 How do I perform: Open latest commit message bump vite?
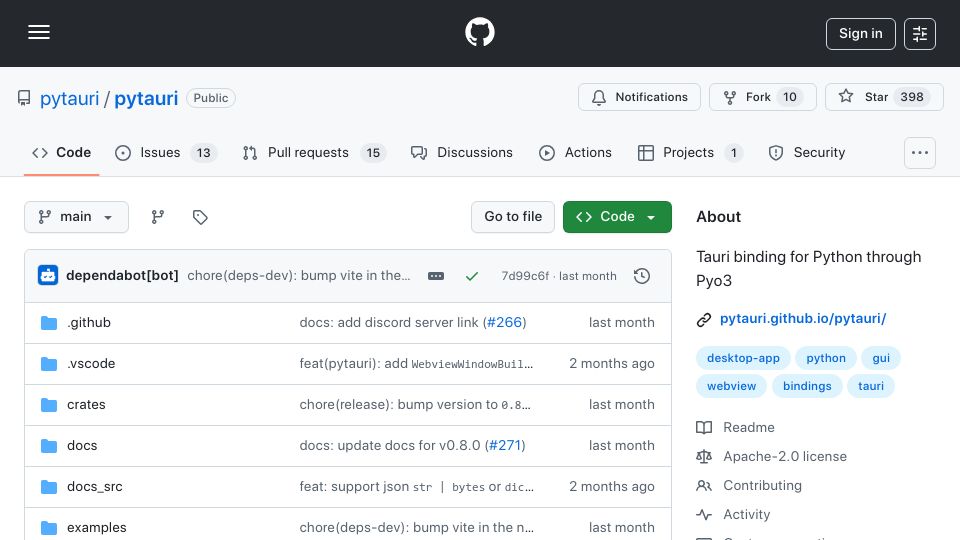point(299,276)
